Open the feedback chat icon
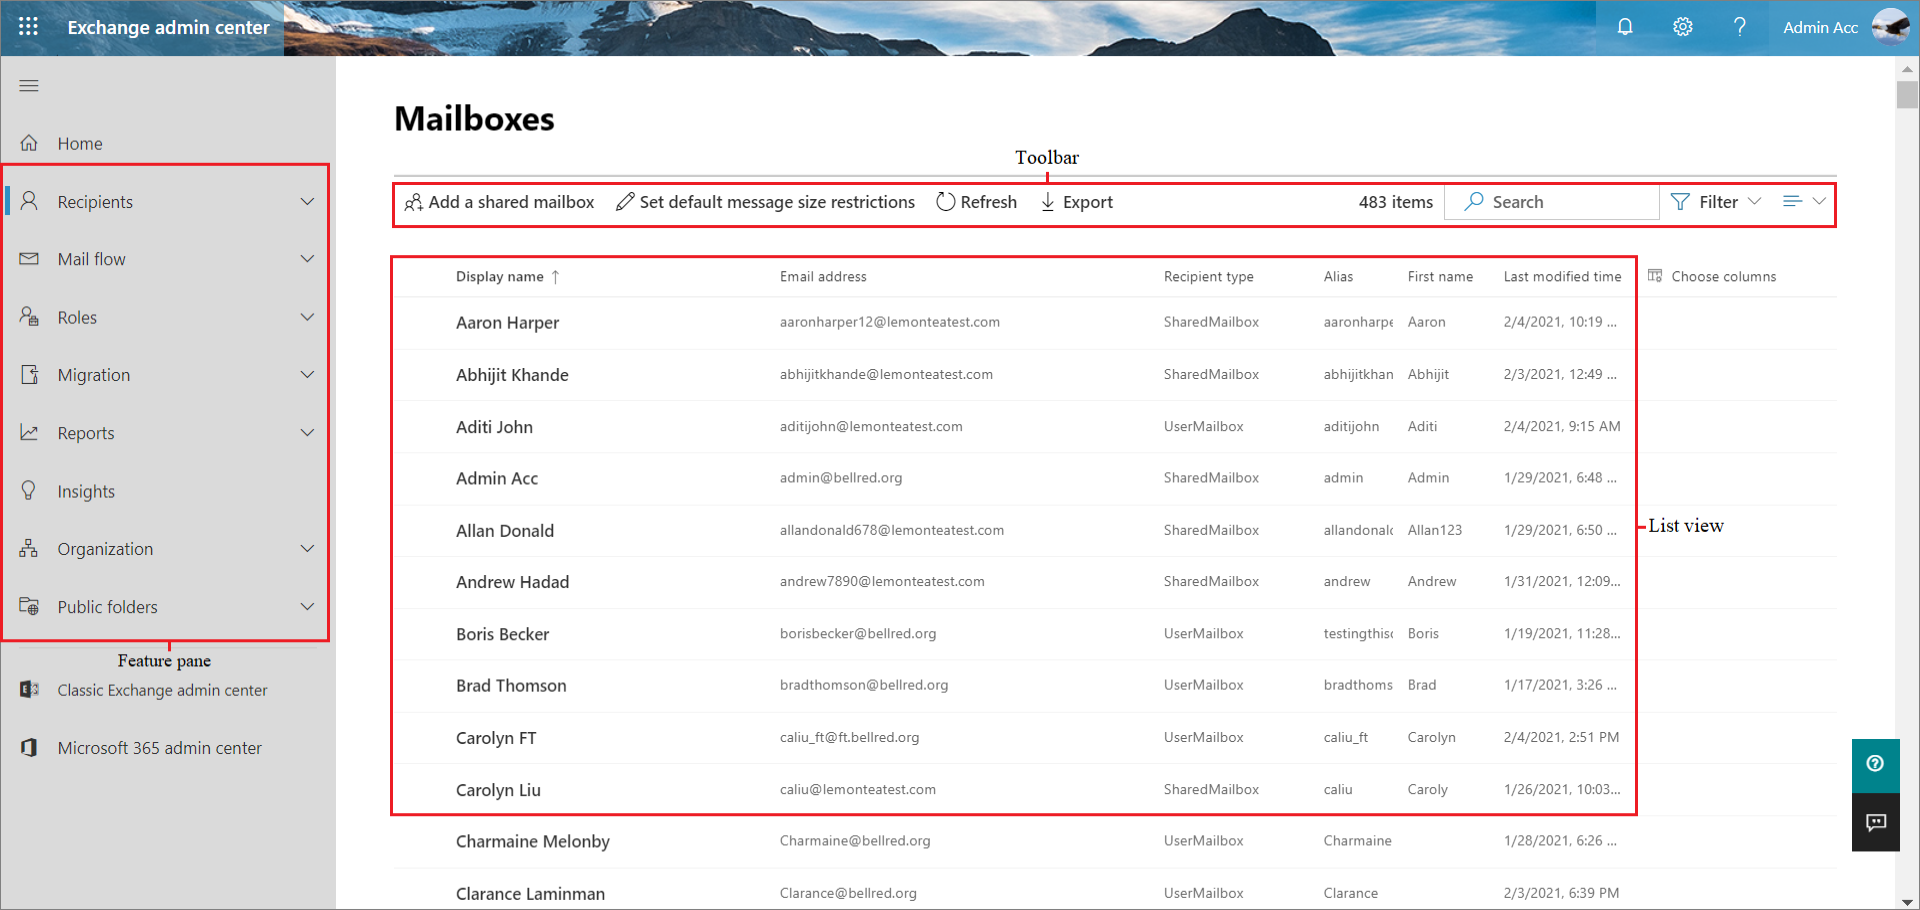The image size is (1920, 910). click(x=1875, y=822)
